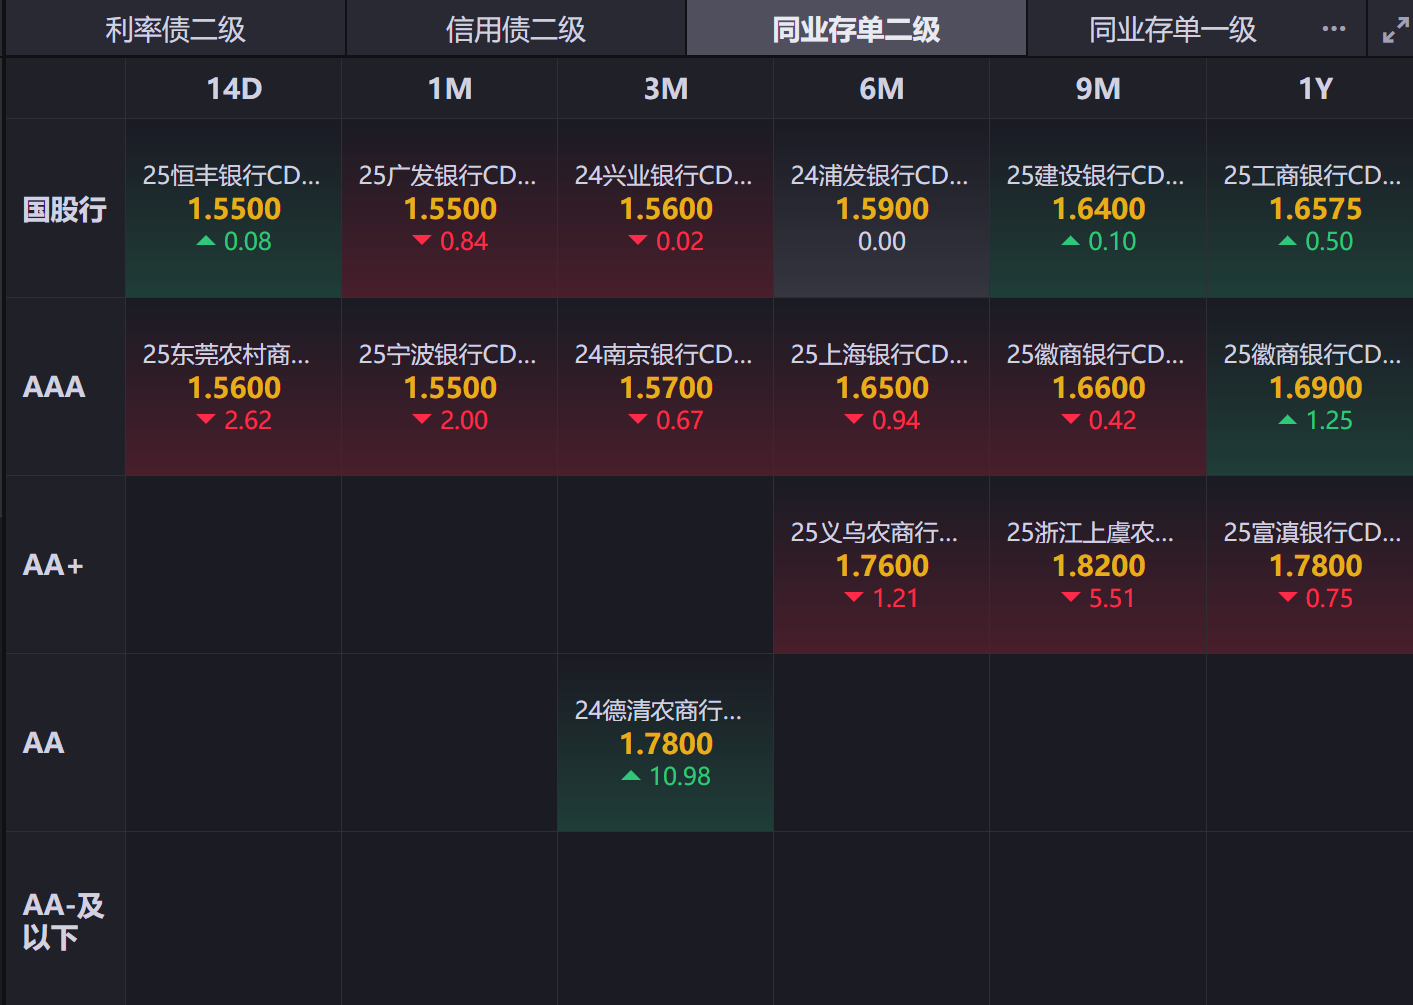Viewport: 1413px width, 1005px height.
Task: Select the 6M column header
Action: [x=882, y=89]
